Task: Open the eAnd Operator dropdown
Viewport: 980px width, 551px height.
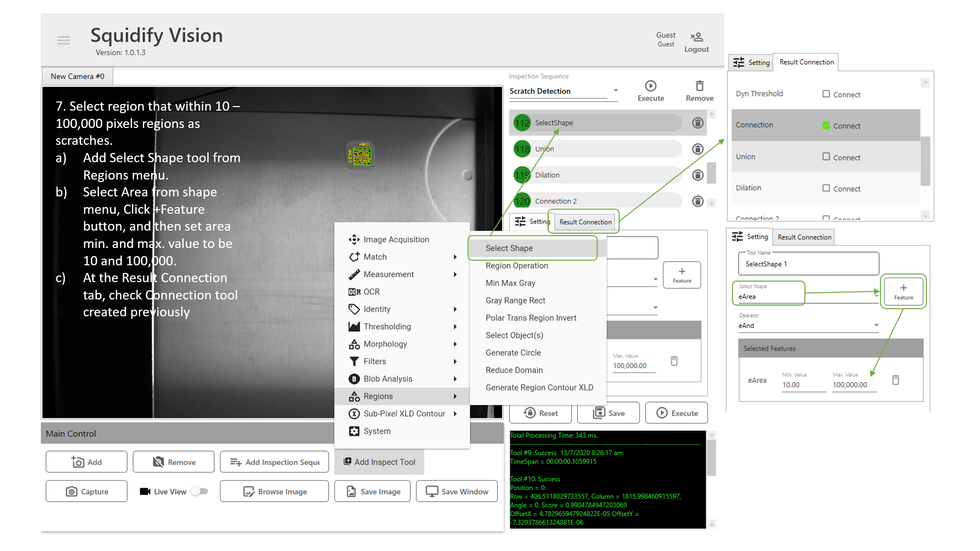Action: pyautogui.click(x=876, y=325)
